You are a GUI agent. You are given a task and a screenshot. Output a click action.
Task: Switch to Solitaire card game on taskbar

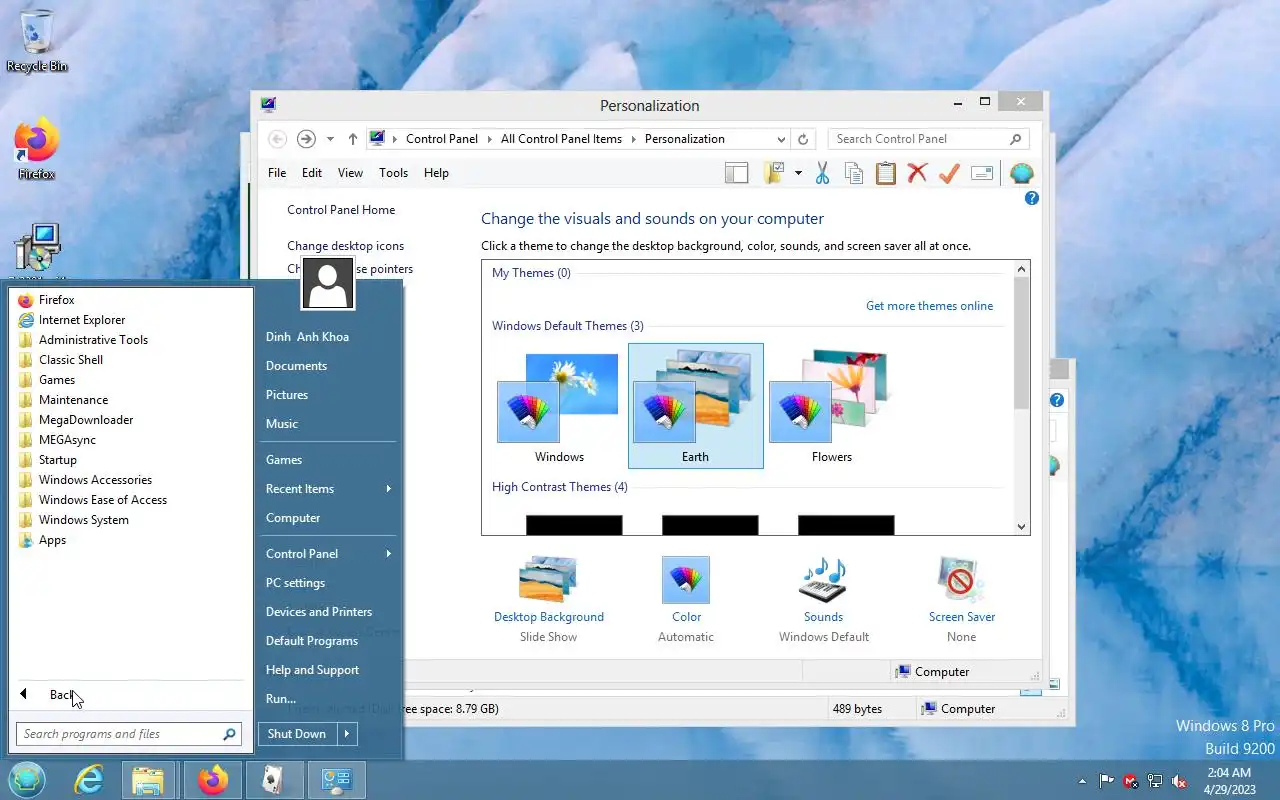(273, 780)
